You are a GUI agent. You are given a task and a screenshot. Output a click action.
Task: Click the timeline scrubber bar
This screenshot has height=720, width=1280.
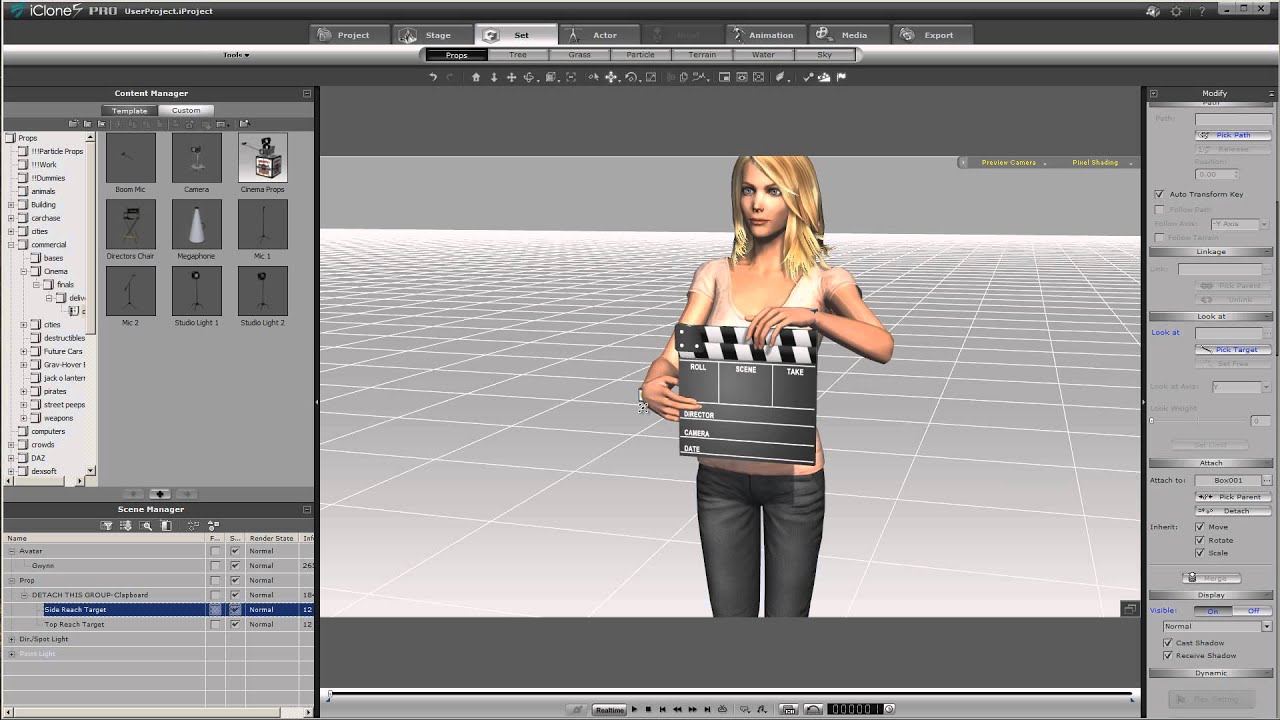(x=730, y=693)
